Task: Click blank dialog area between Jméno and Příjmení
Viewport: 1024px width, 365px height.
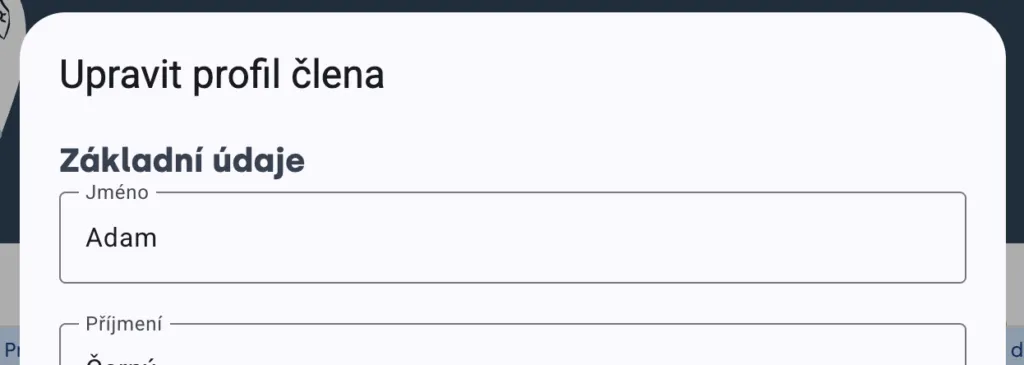Action: coord(512,302)
